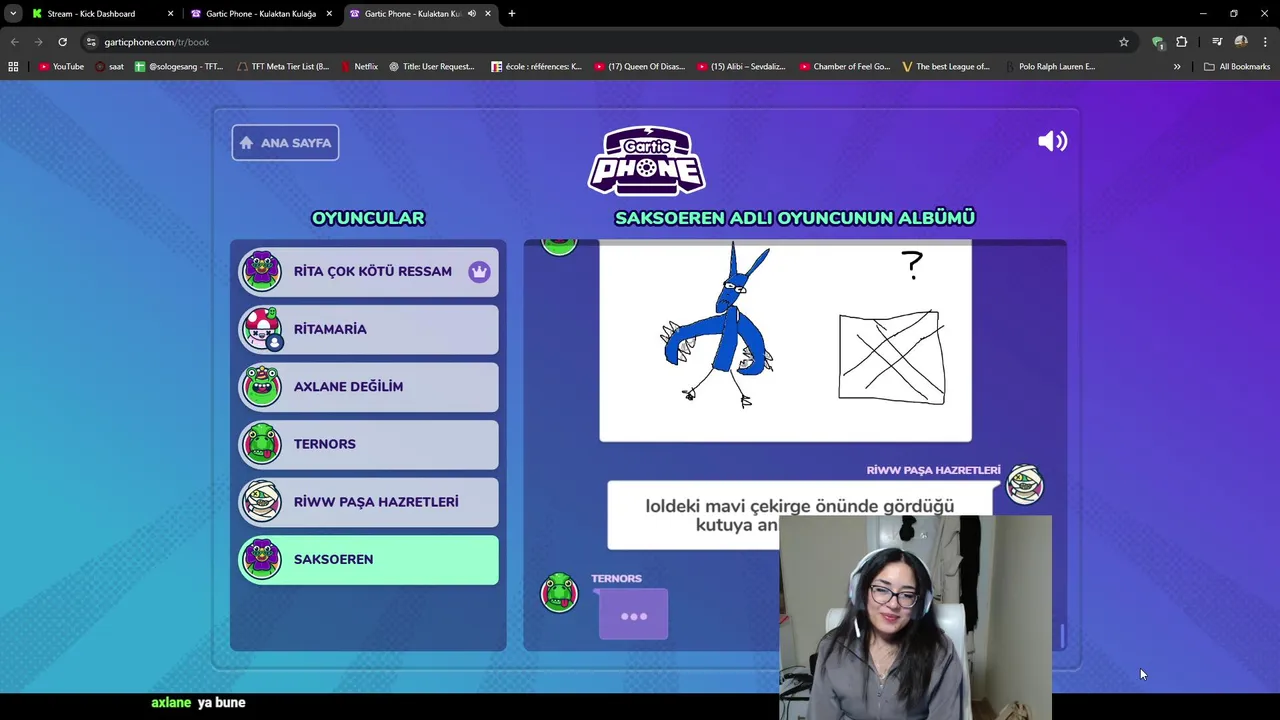1280x720 pixels.
Task: Open the tab search dropdown
Action: coord(13,14)
